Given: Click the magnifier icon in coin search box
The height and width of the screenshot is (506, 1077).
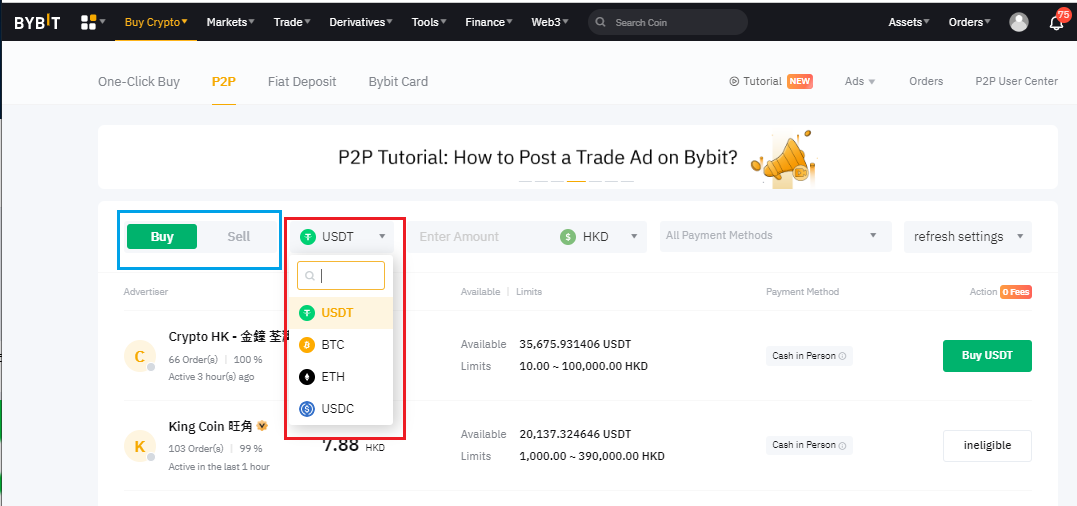Looking at the screenshot, I should coord(310,275).
